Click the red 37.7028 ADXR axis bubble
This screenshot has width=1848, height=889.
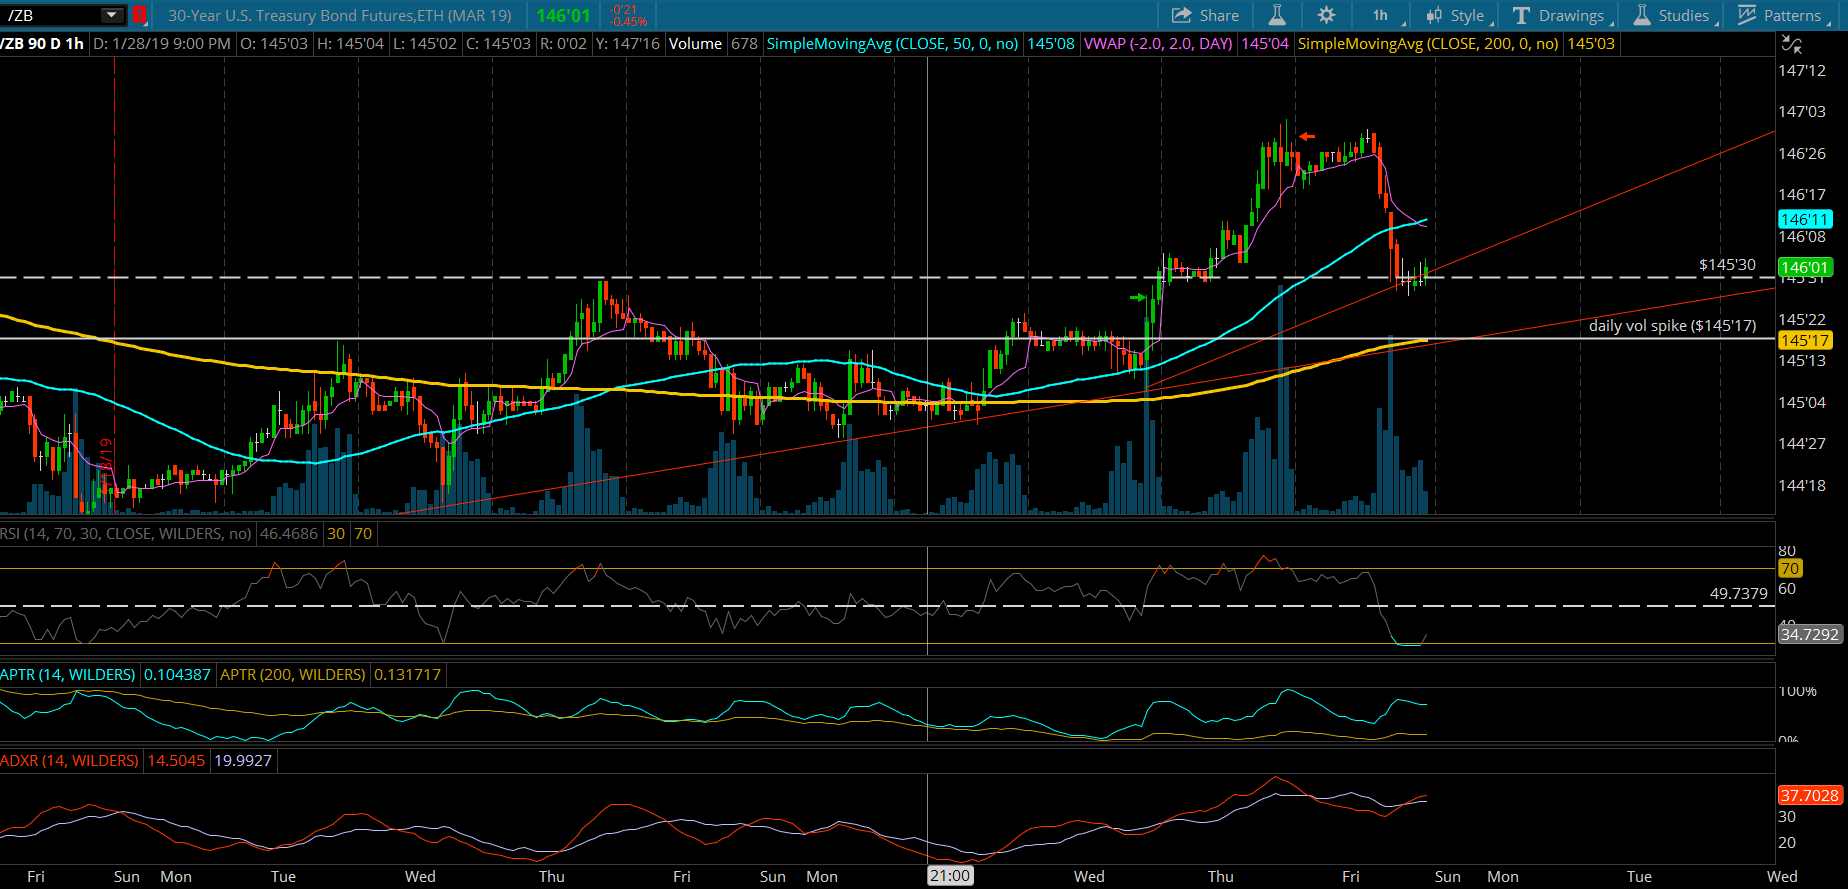pyautogui.click(x=1809, y=796)
